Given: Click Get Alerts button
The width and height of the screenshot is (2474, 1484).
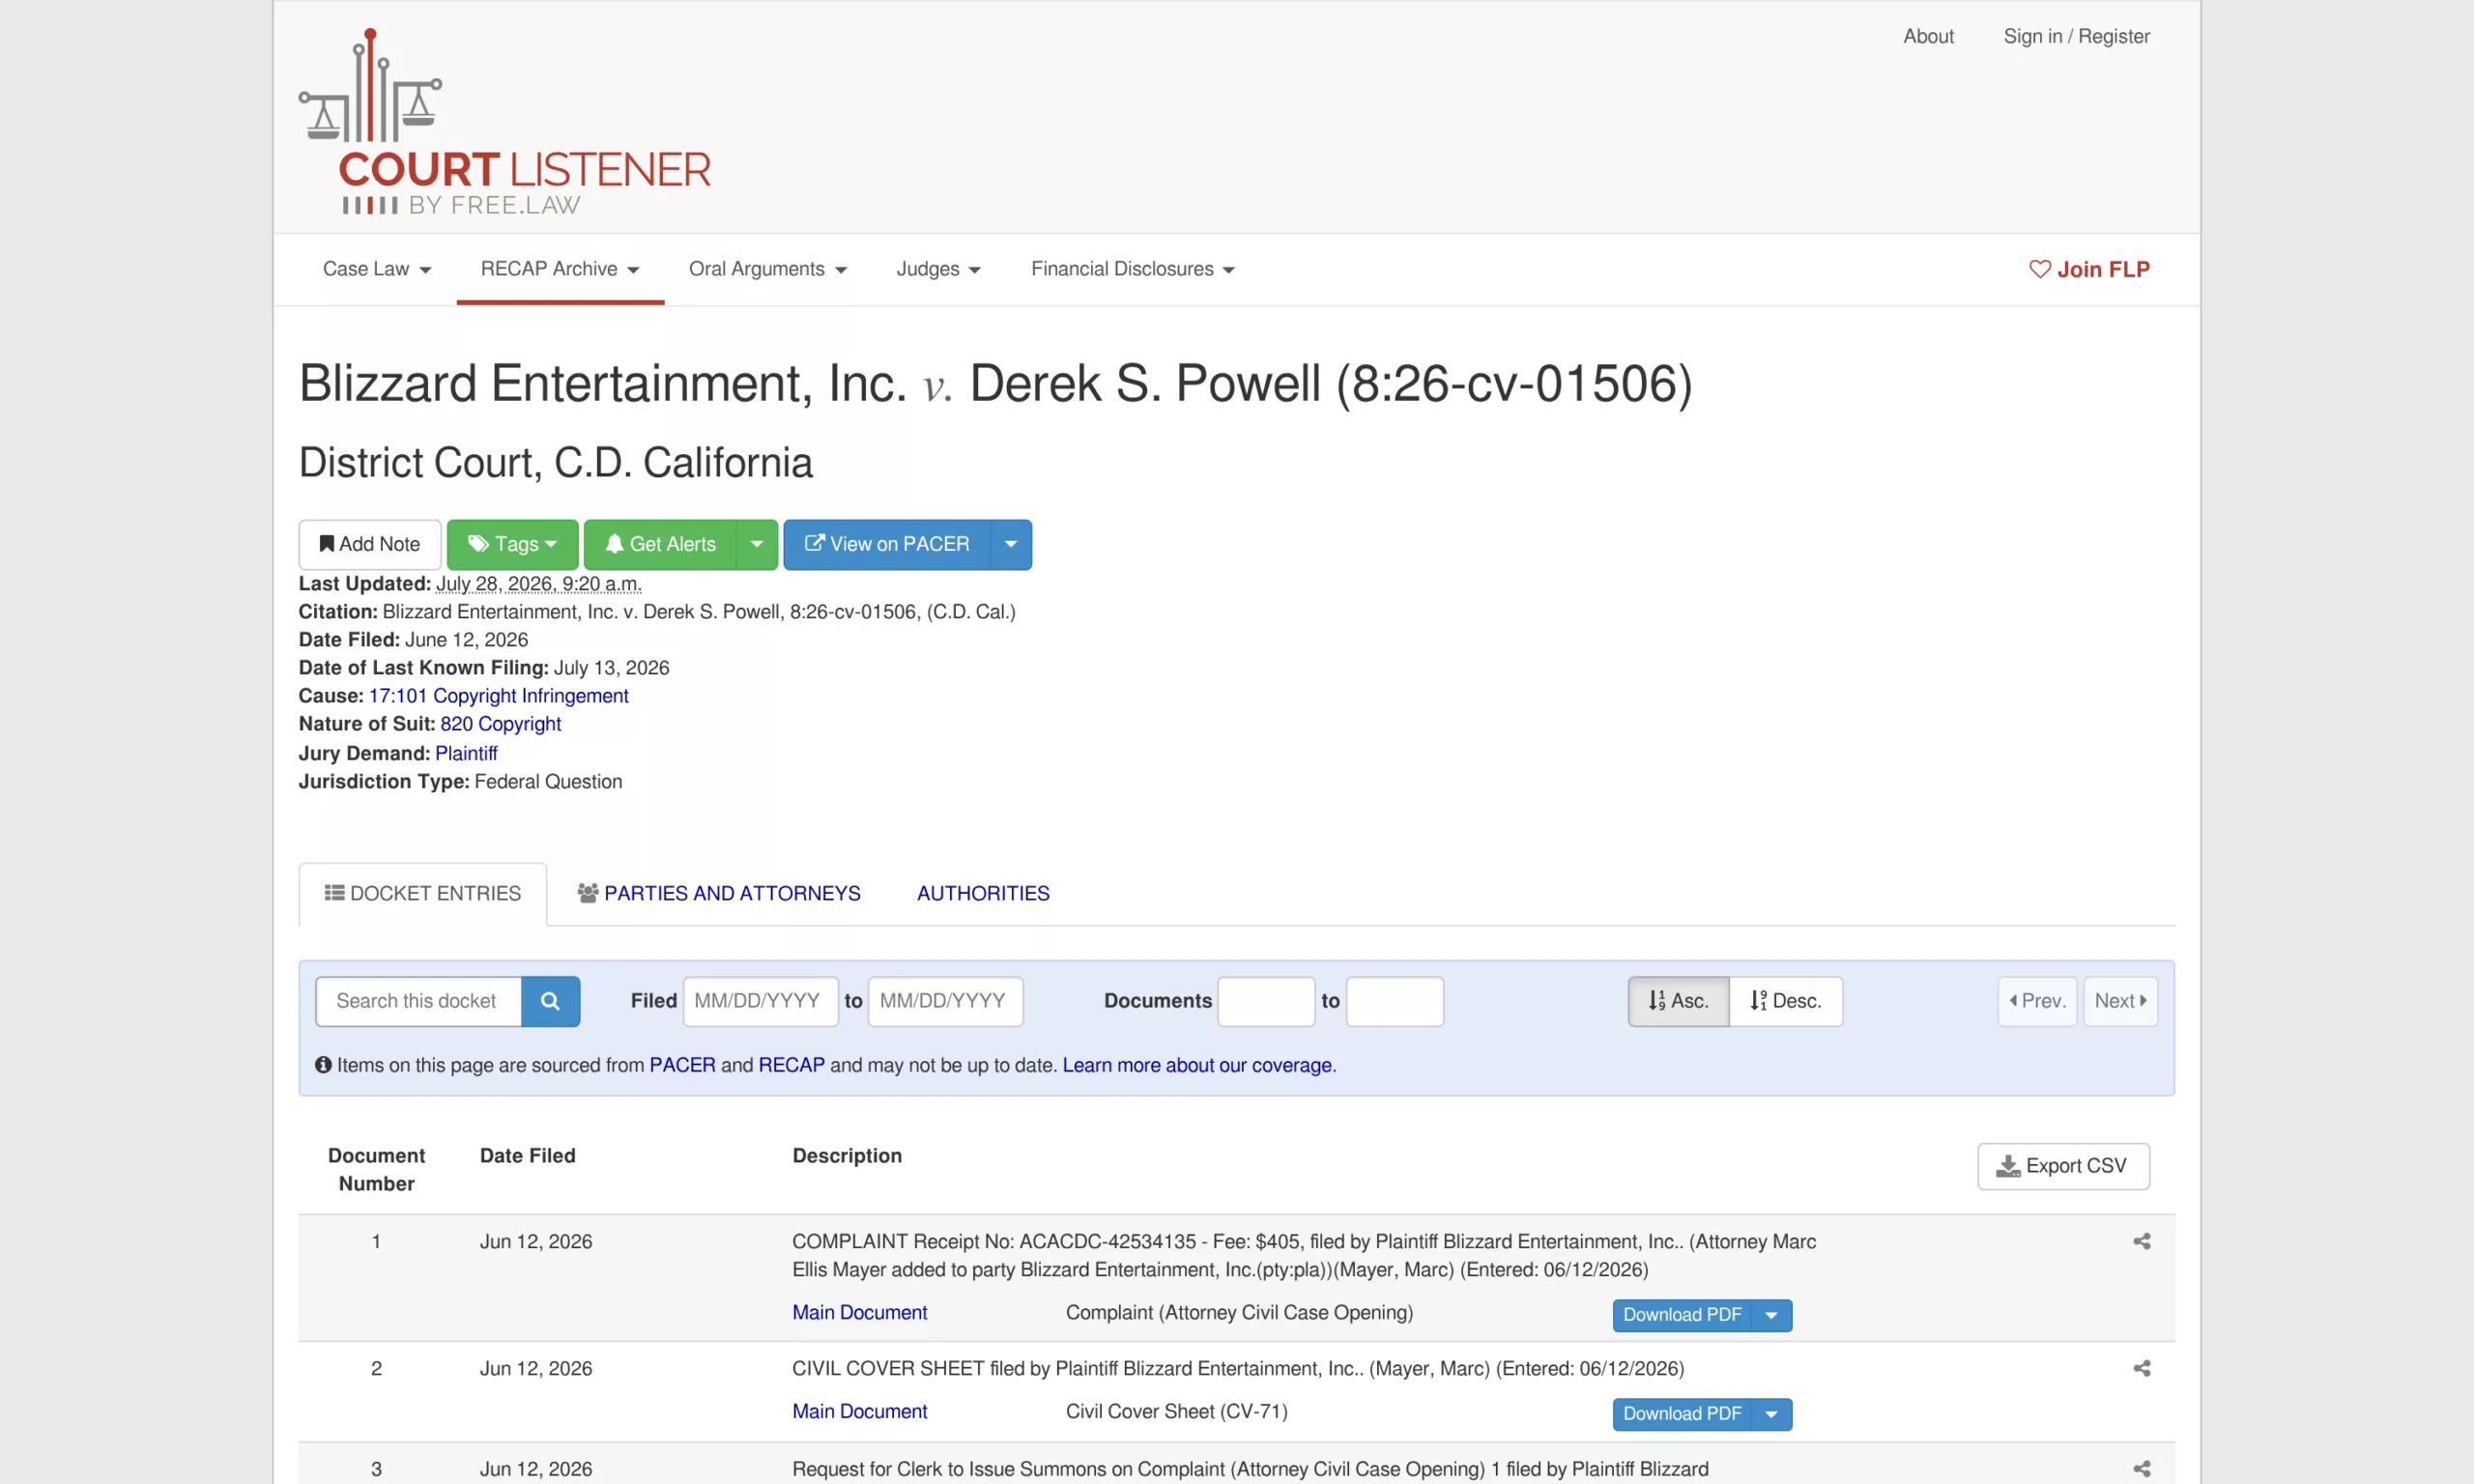Looking at the screenshot, I should [660, 544].
